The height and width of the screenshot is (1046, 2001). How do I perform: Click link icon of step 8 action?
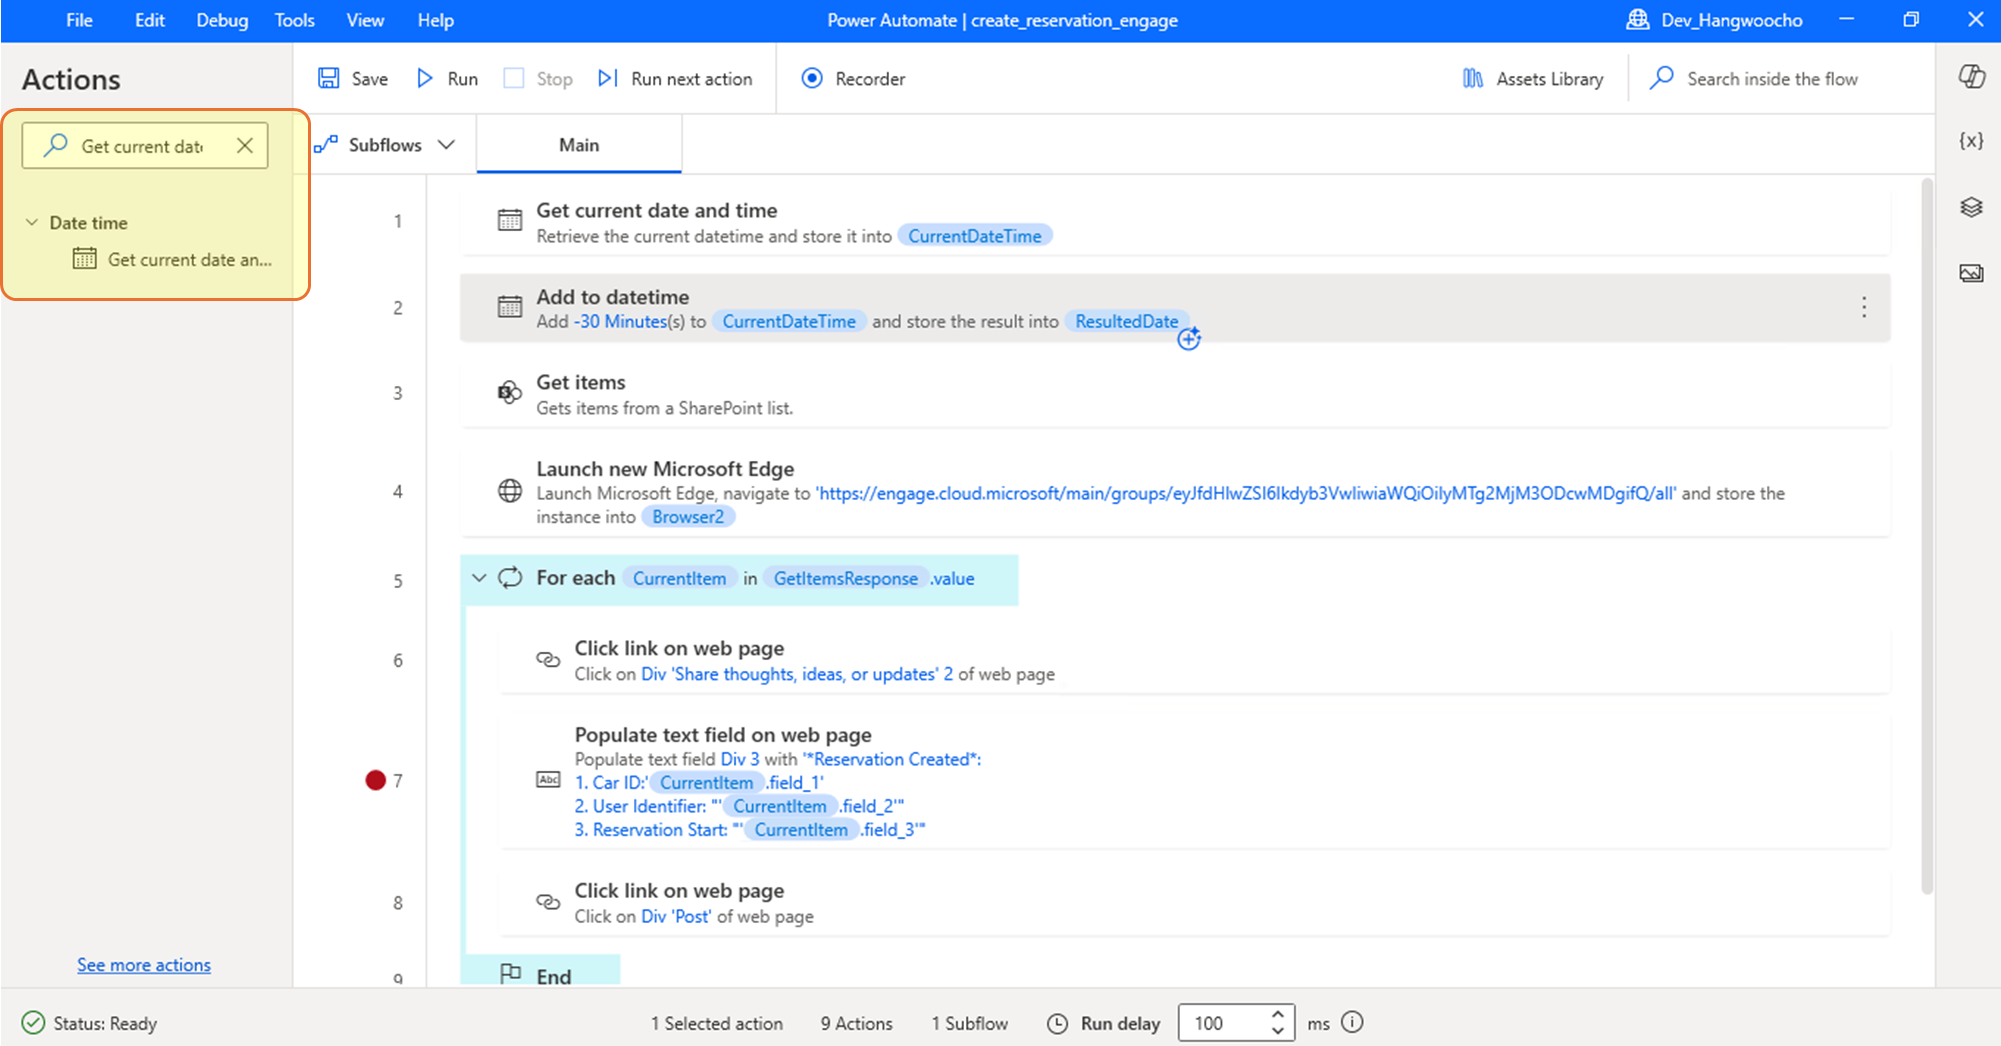[x=548, y=901]
